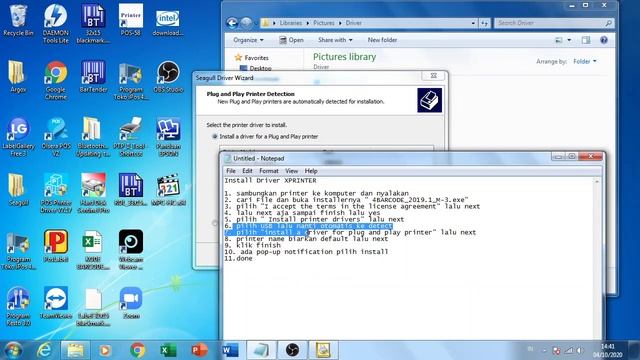This screenshot has width=640, height=360.
Task: Launch the Webcam Viewer shortcut
Action: pos(131,250)
